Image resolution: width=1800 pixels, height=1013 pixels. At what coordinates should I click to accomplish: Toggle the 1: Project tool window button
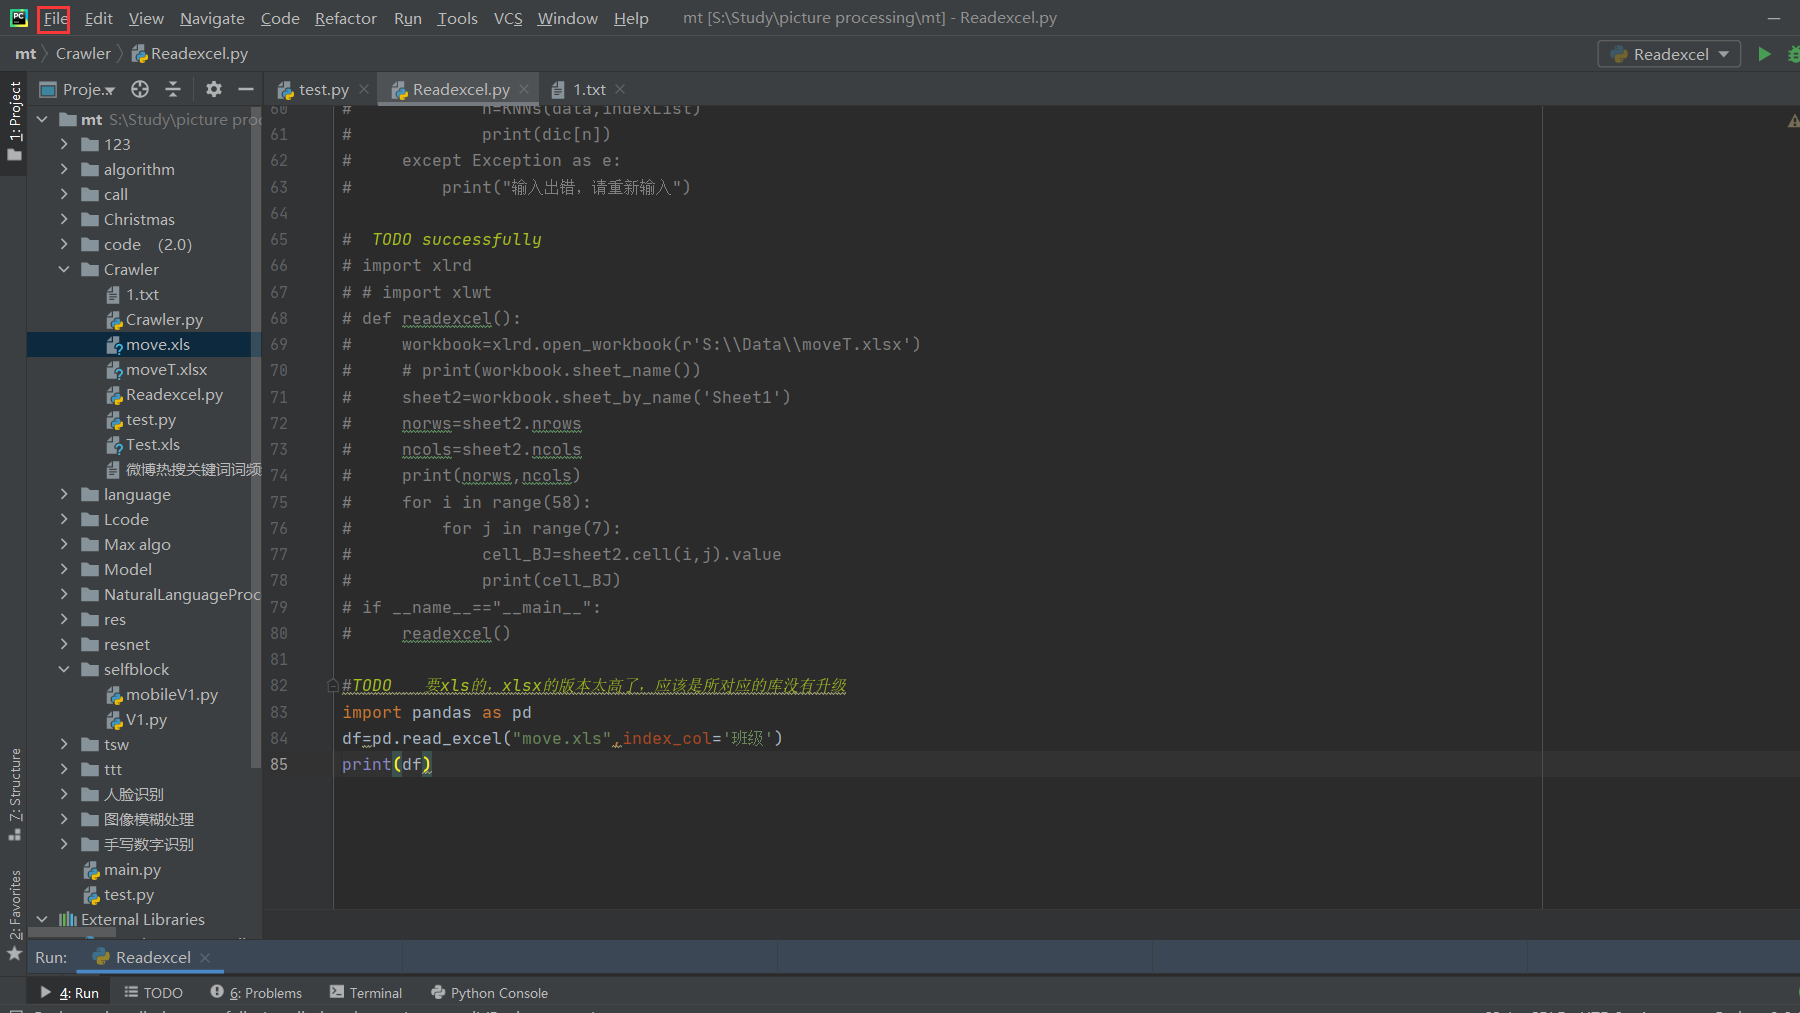pyautogui.click(x=14, y=120)
